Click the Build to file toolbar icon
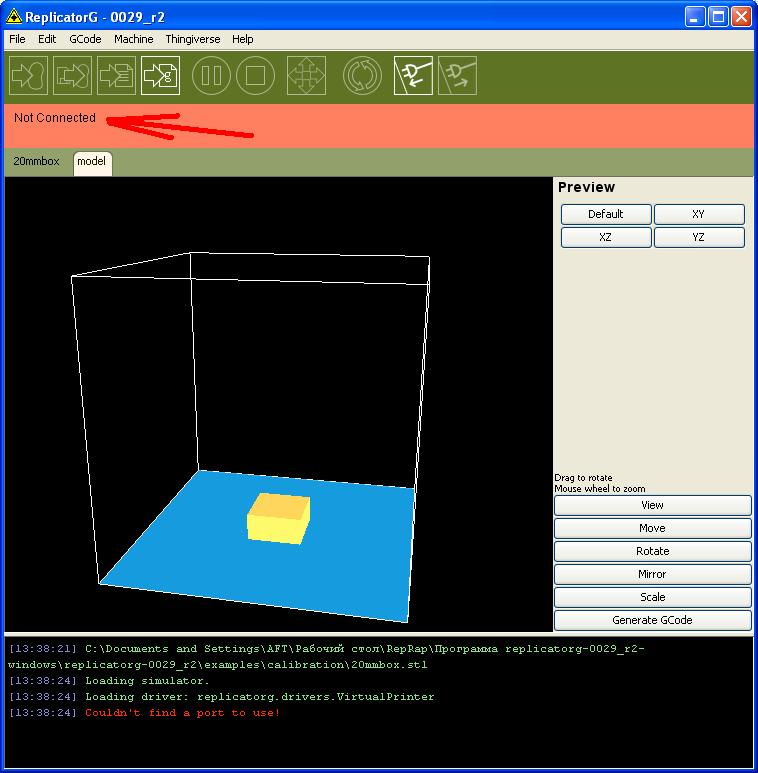This screenshot has width=758, height=773. coord(72,75)
